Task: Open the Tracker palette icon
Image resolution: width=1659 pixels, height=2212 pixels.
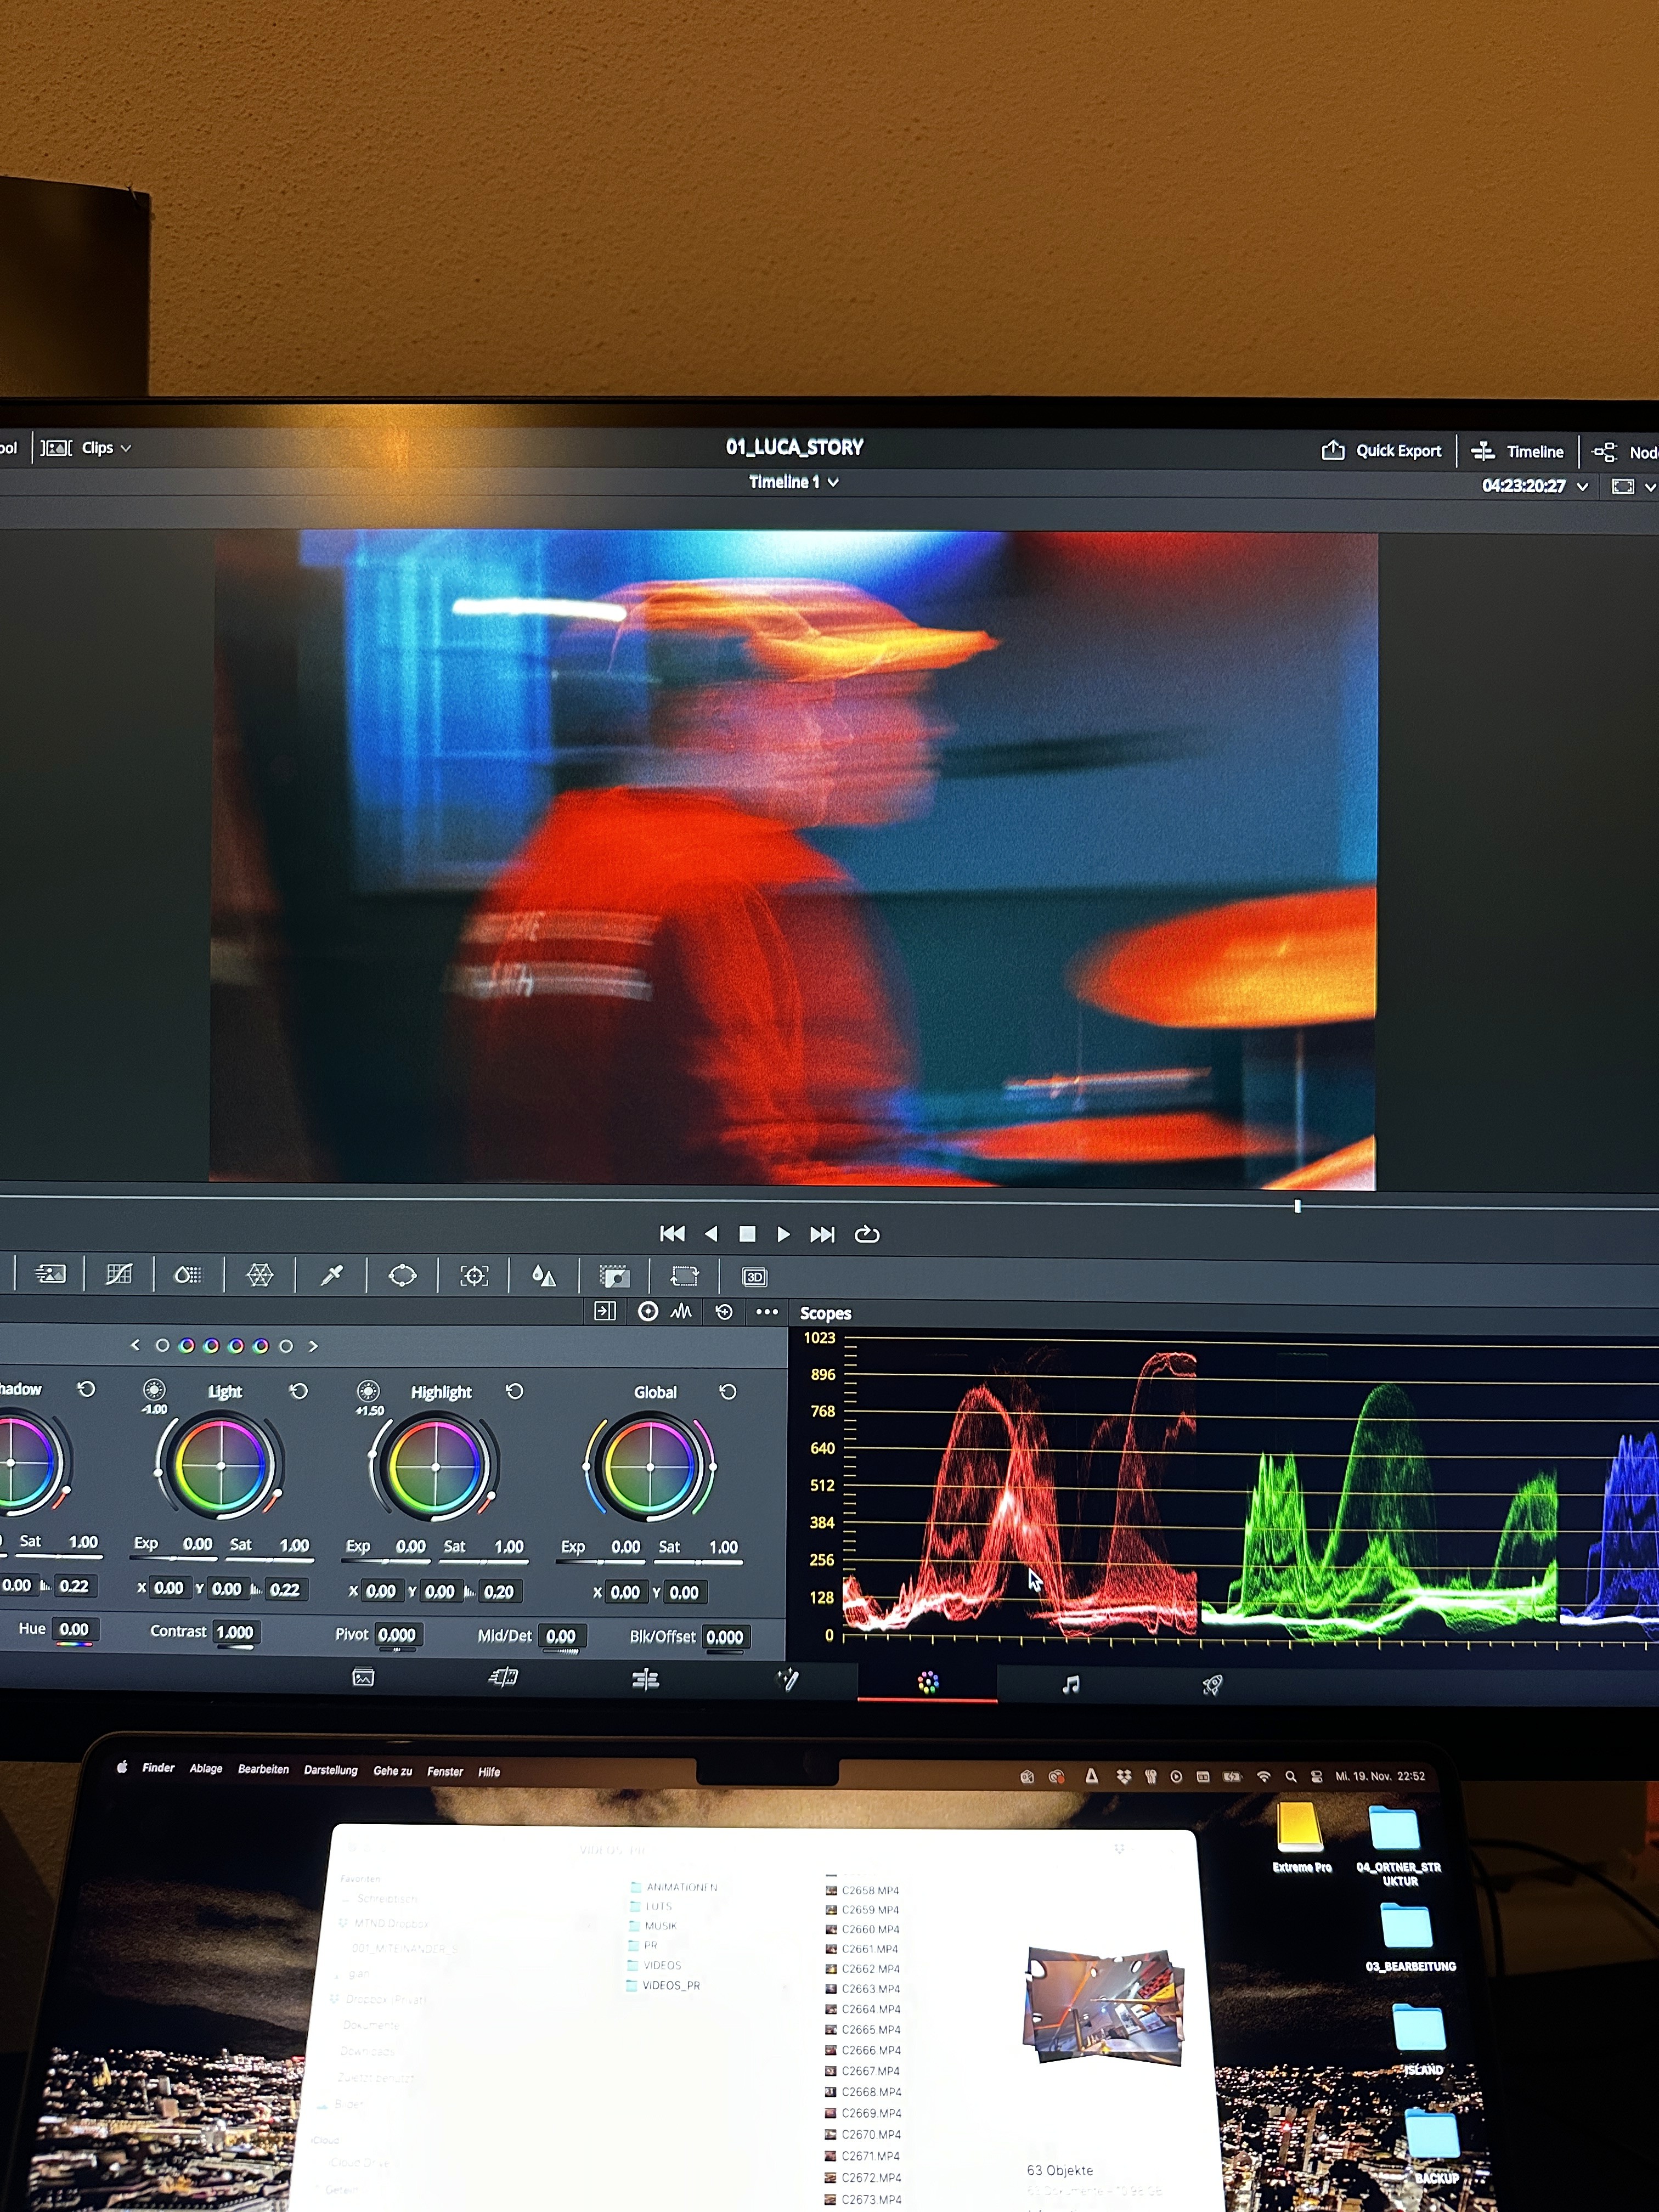Action: coord(474,1276)
